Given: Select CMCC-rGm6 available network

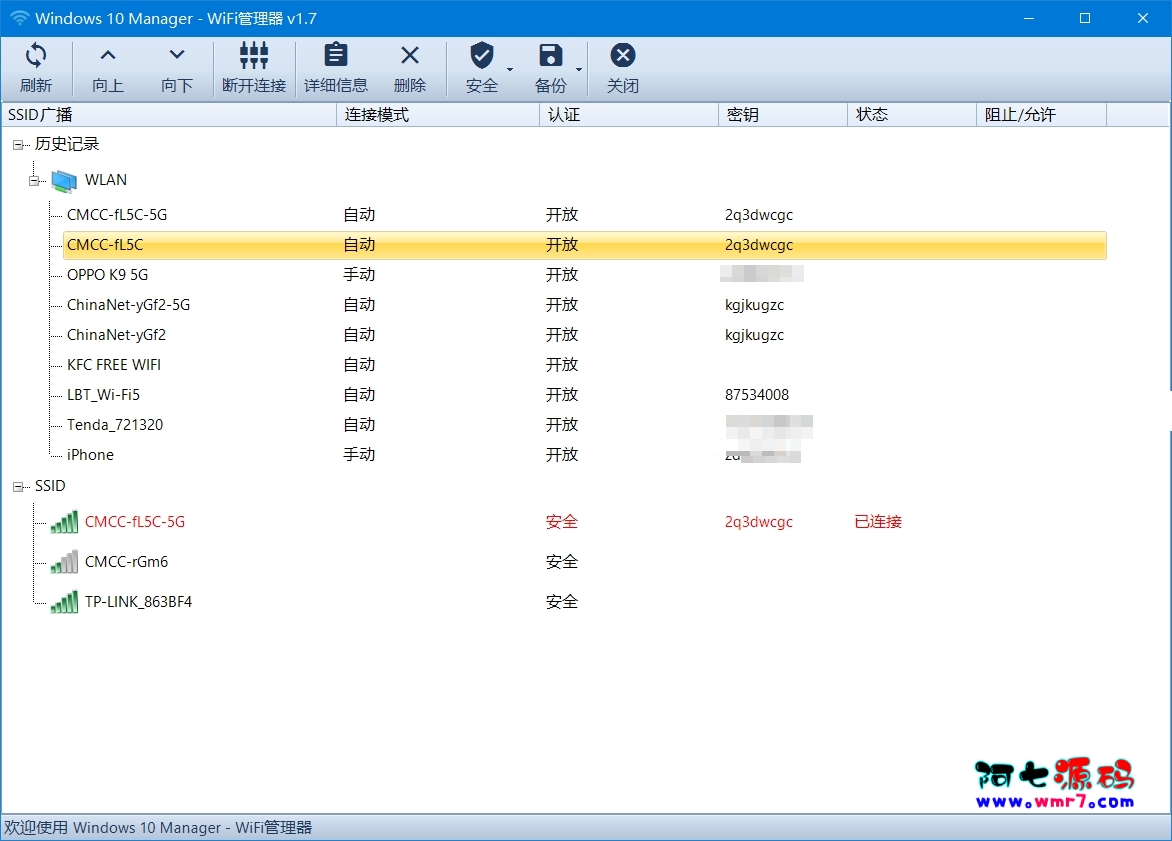Looking at the screenshot, I should coord(126,561).
